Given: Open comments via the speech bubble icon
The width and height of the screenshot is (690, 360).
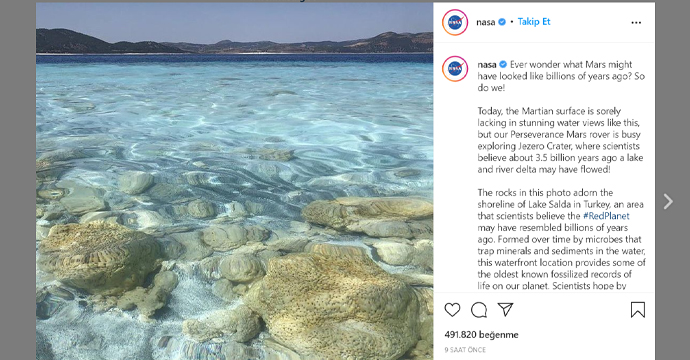Looking at the screenshot, I should tap(479, 310).
